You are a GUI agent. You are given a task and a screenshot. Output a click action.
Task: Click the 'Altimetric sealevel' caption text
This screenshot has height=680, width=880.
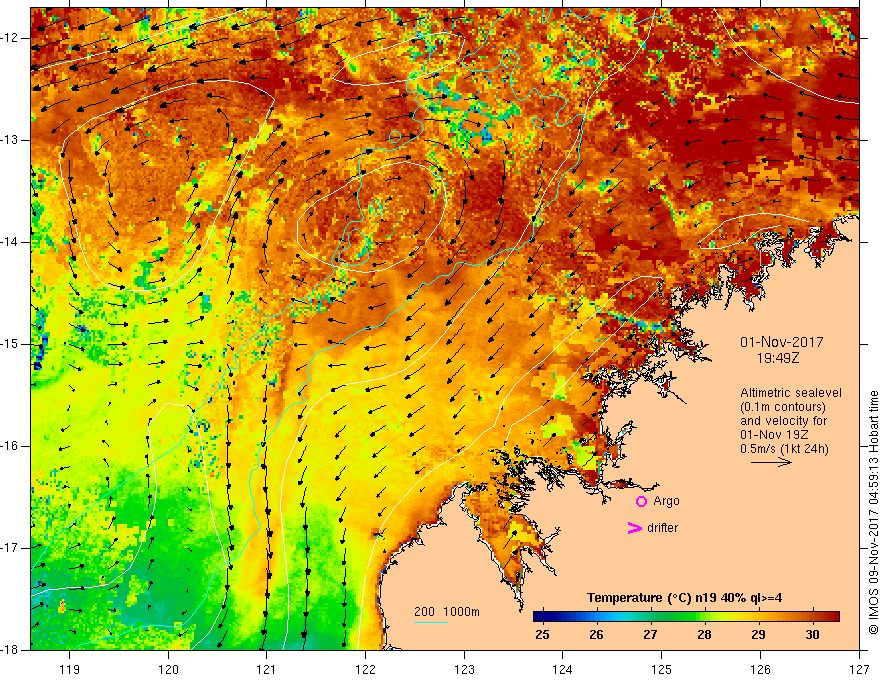pos(791,393)
